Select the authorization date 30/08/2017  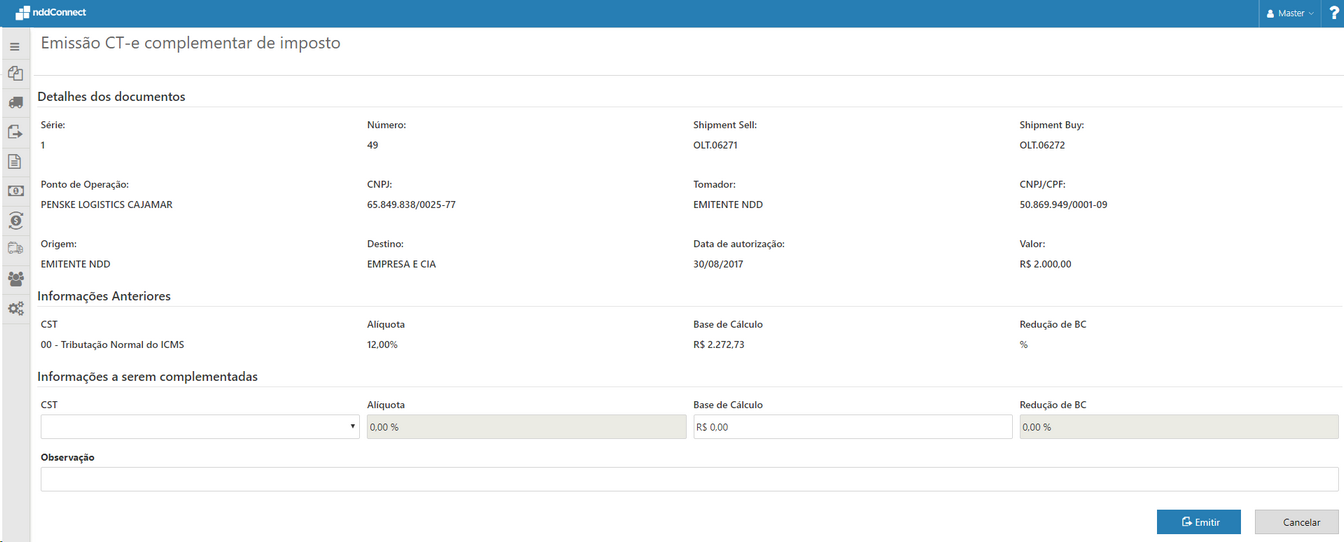(x=718, y=264)
